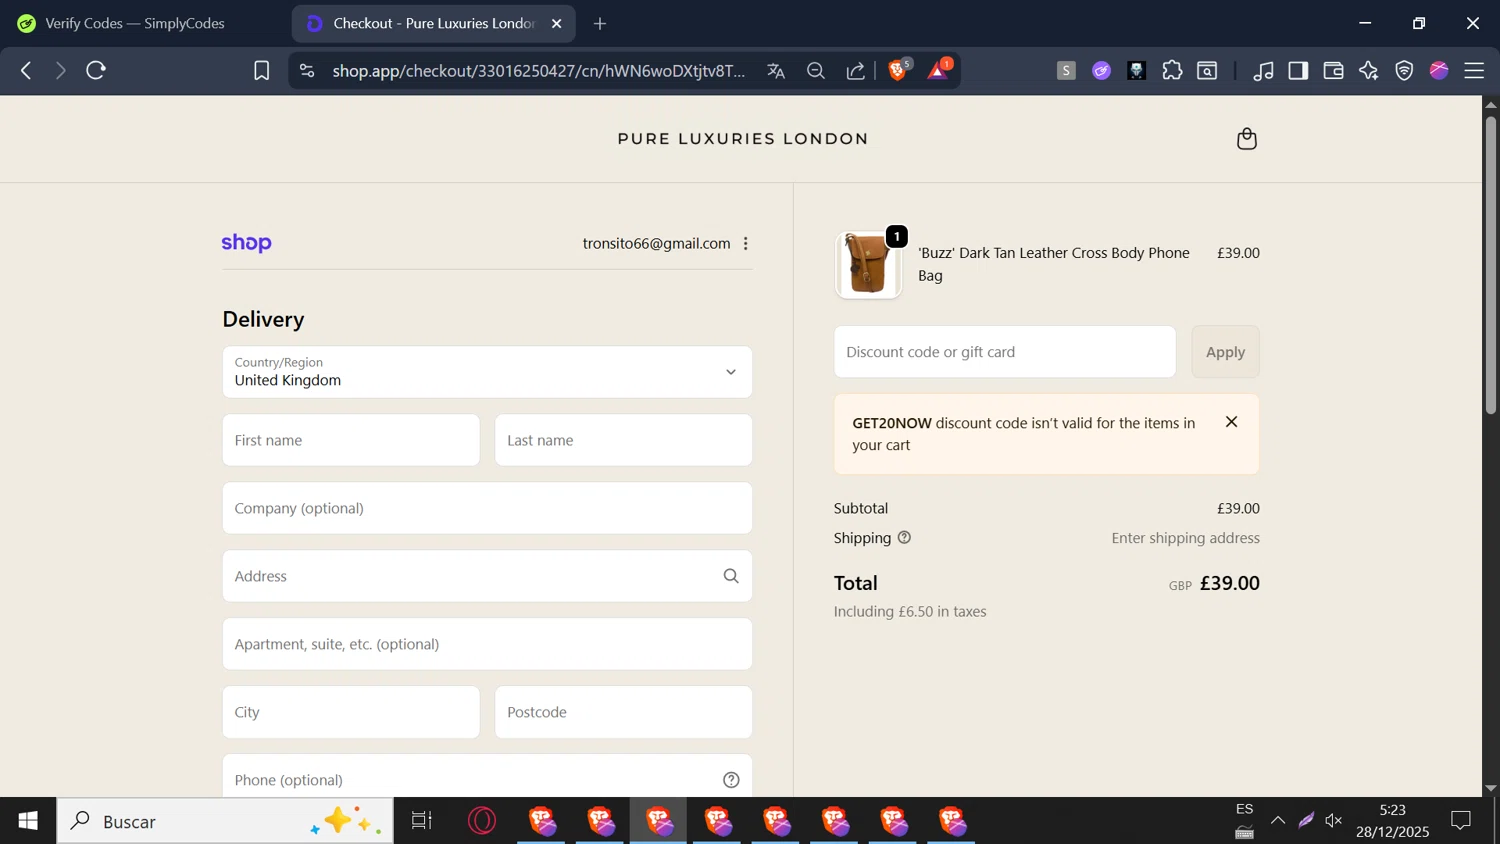The width and height of the screenshot is (1500, 844).
Task: Click the Apartment, suite field
Action: pyautogui.click(x=487, y=644)
